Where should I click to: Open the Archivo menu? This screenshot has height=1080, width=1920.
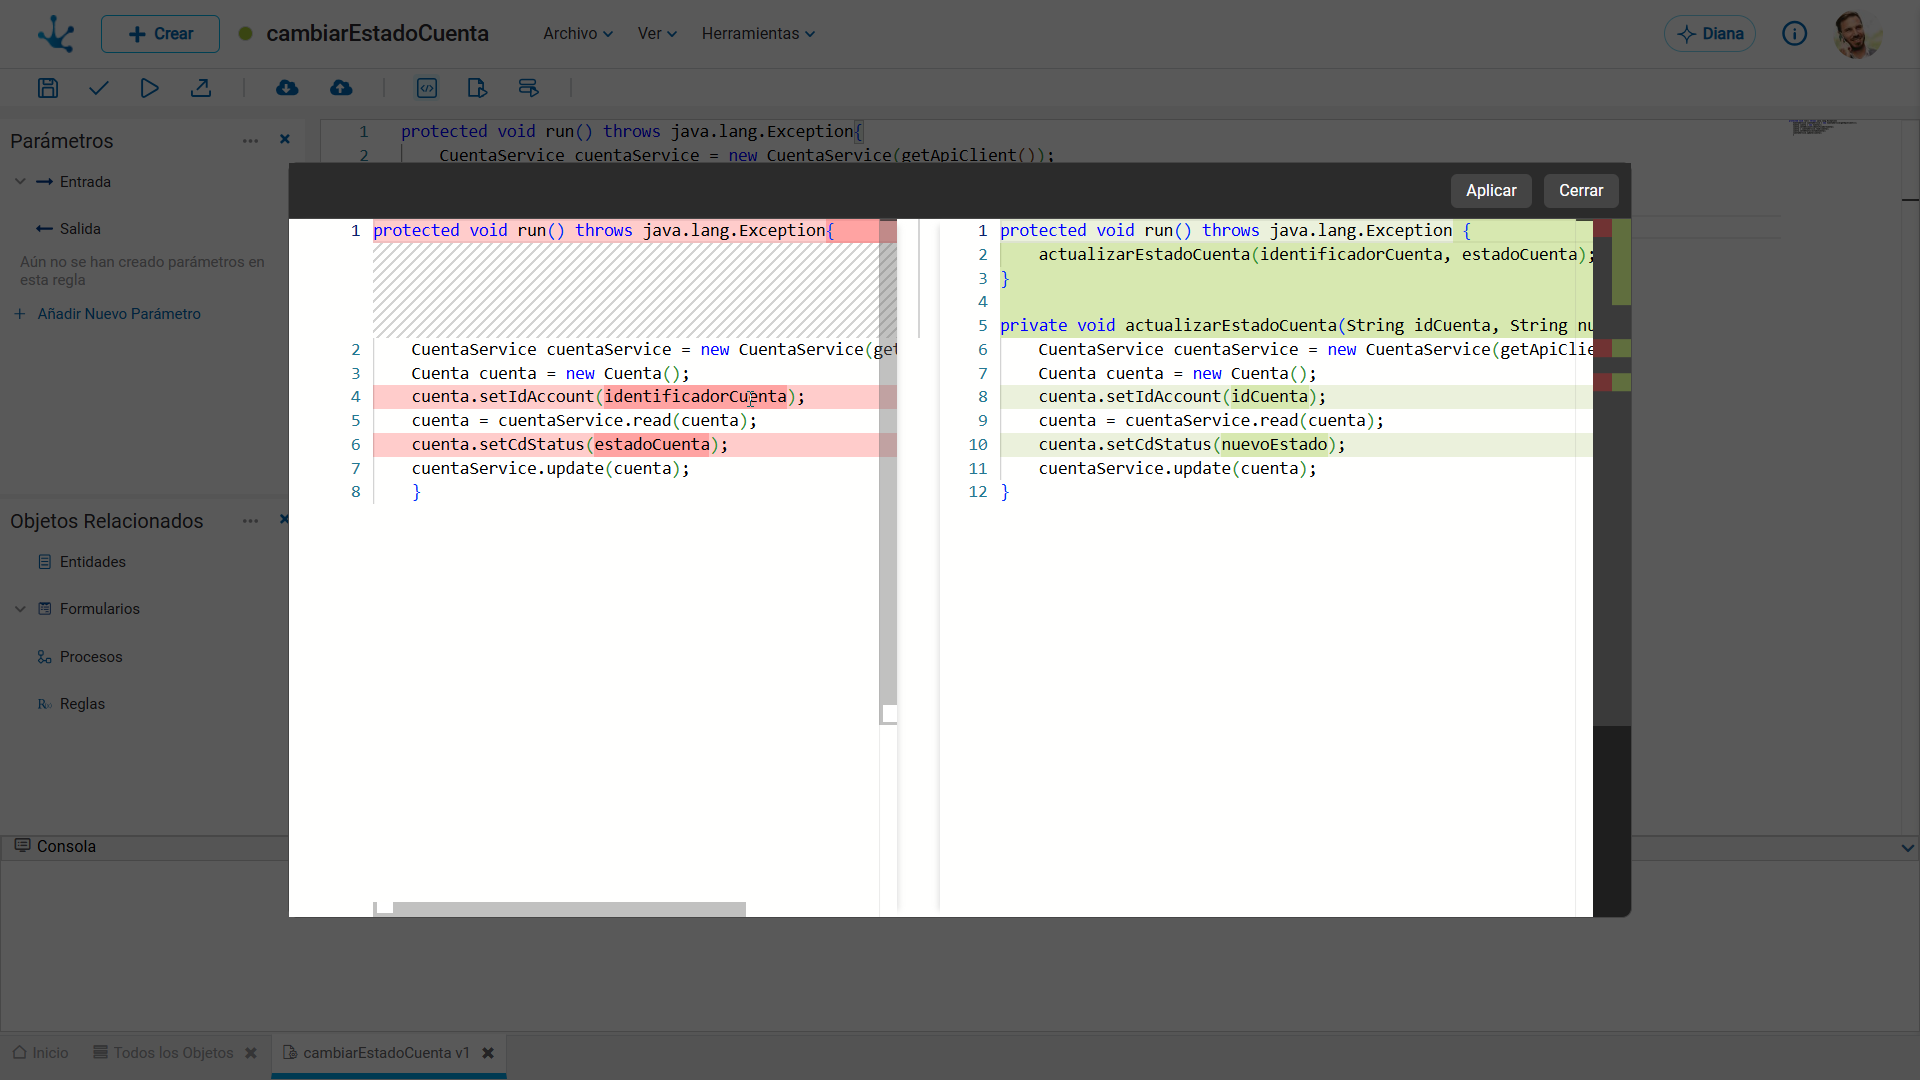click(577, 34)
